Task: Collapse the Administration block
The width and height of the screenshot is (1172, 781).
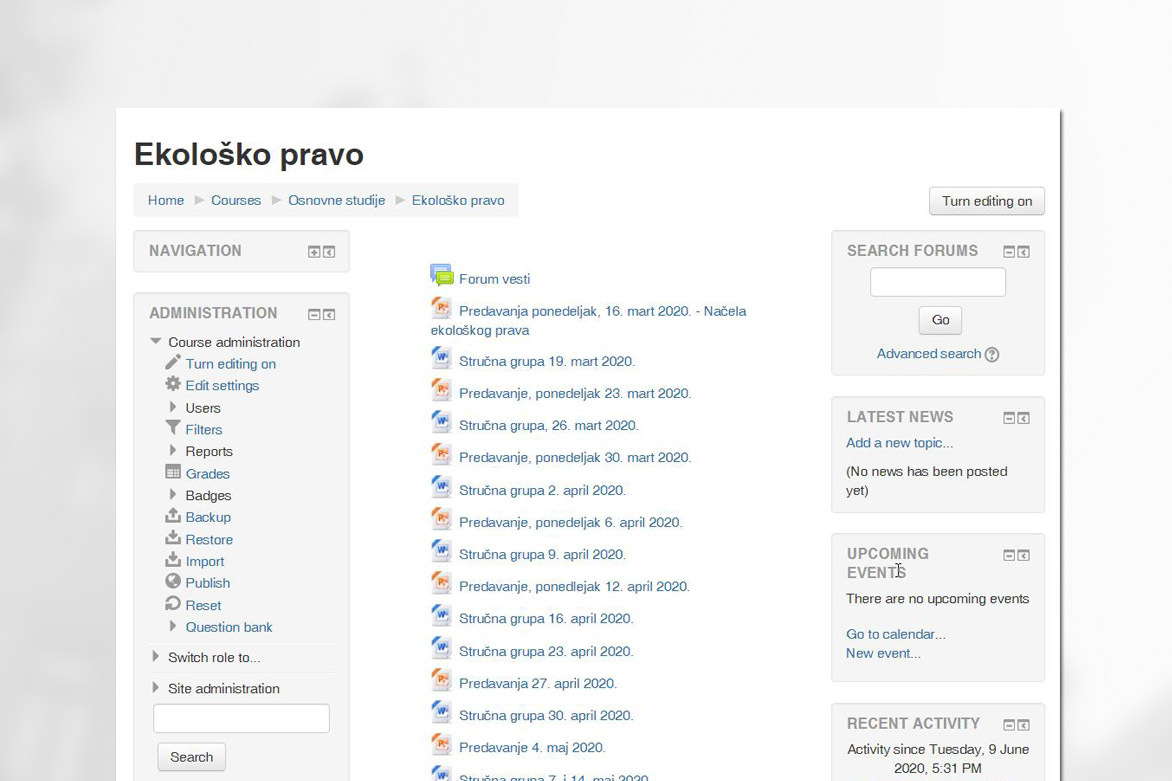Action: [314, 315]
